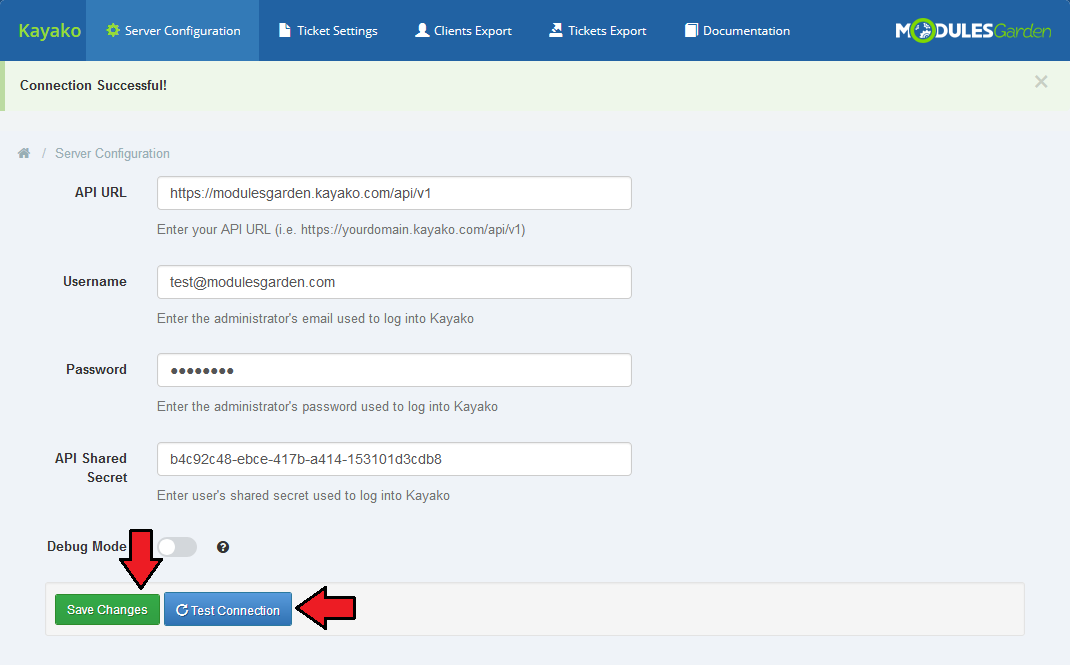This screenshot has width=1070, height=665.
Task: Click the ModulesGarden logo
Action: (x=973, y=31)
